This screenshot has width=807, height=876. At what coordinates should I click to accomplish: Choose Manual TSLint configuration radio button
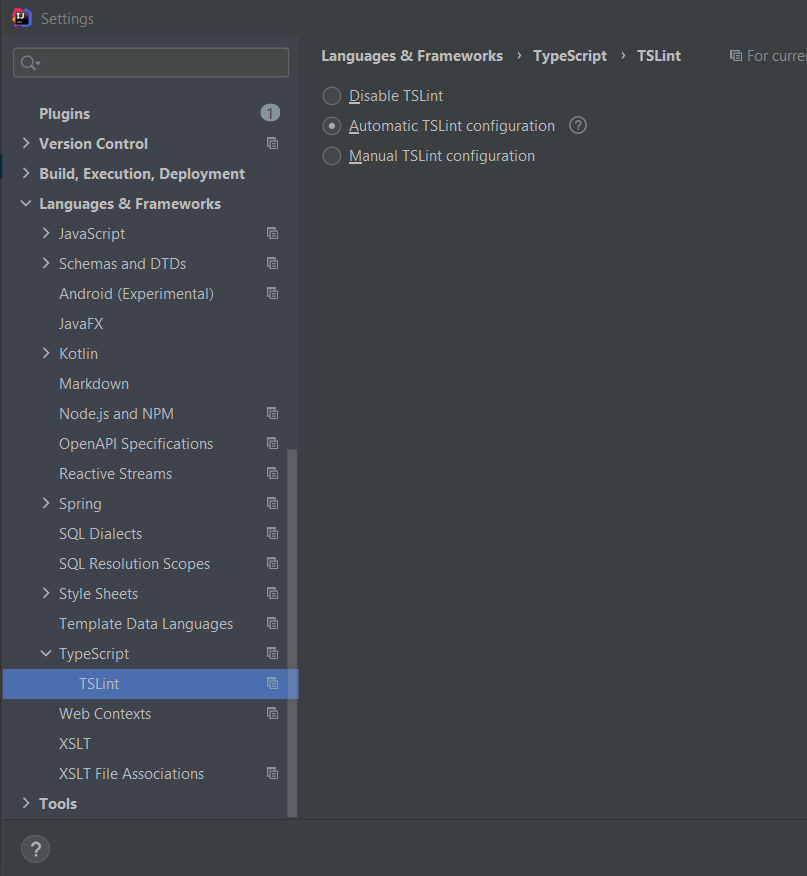331,156
